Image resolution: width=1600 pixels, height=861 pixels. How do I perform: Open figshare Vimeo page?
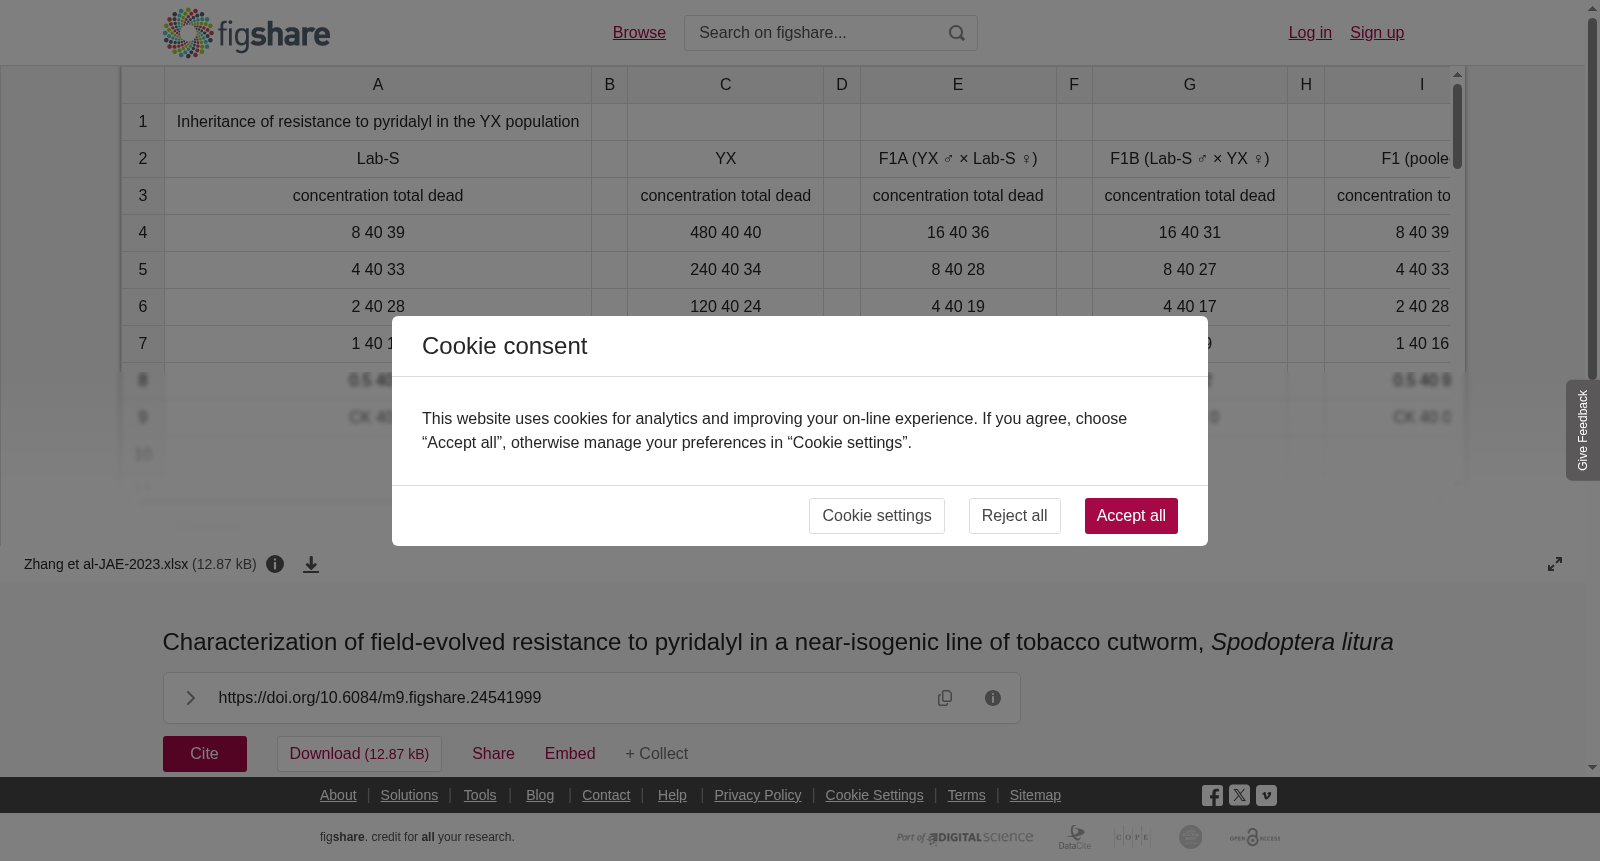pos(1266,795)
